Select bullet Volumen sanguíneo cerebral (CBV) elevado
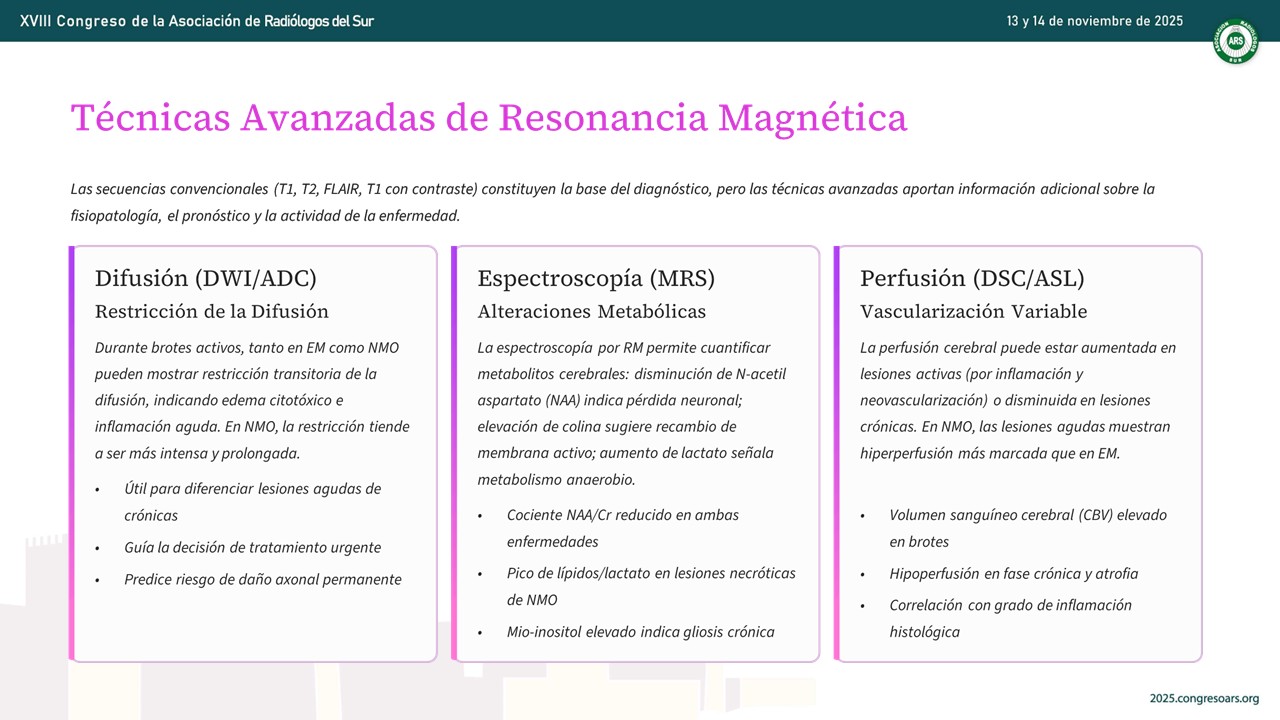 1028,528
